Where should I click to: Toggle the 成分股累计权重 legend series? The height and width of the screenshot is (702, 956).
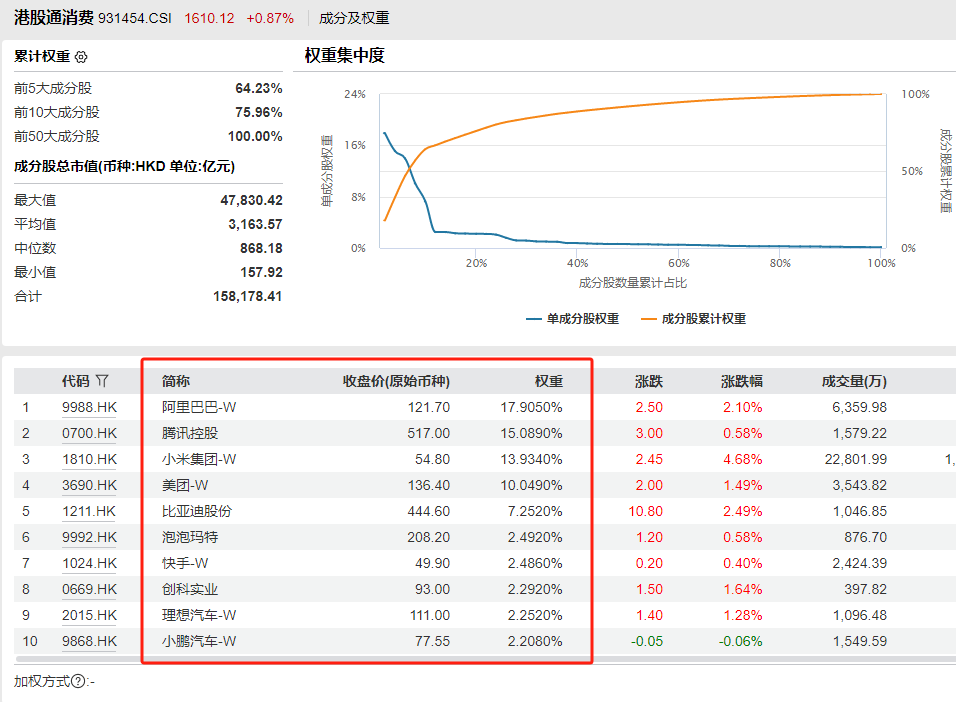coord(693,318)
